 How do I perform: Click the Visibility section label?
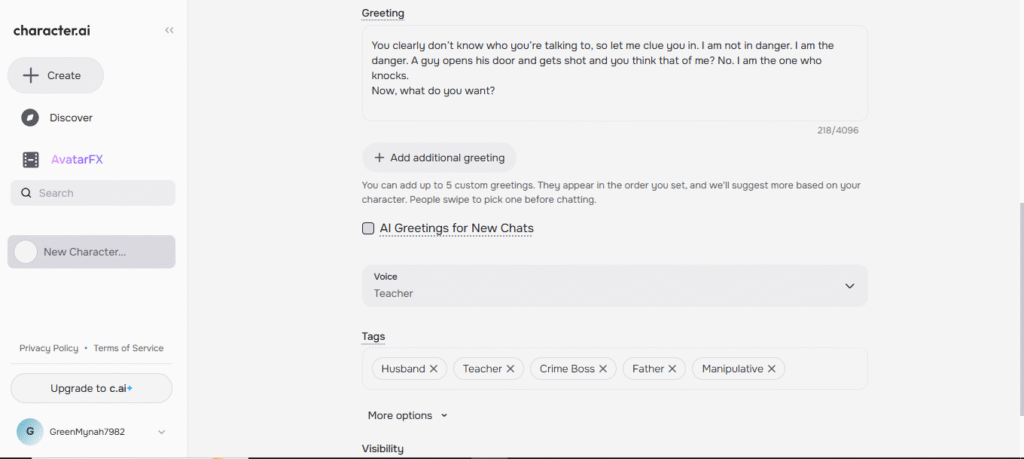(383, 449)
